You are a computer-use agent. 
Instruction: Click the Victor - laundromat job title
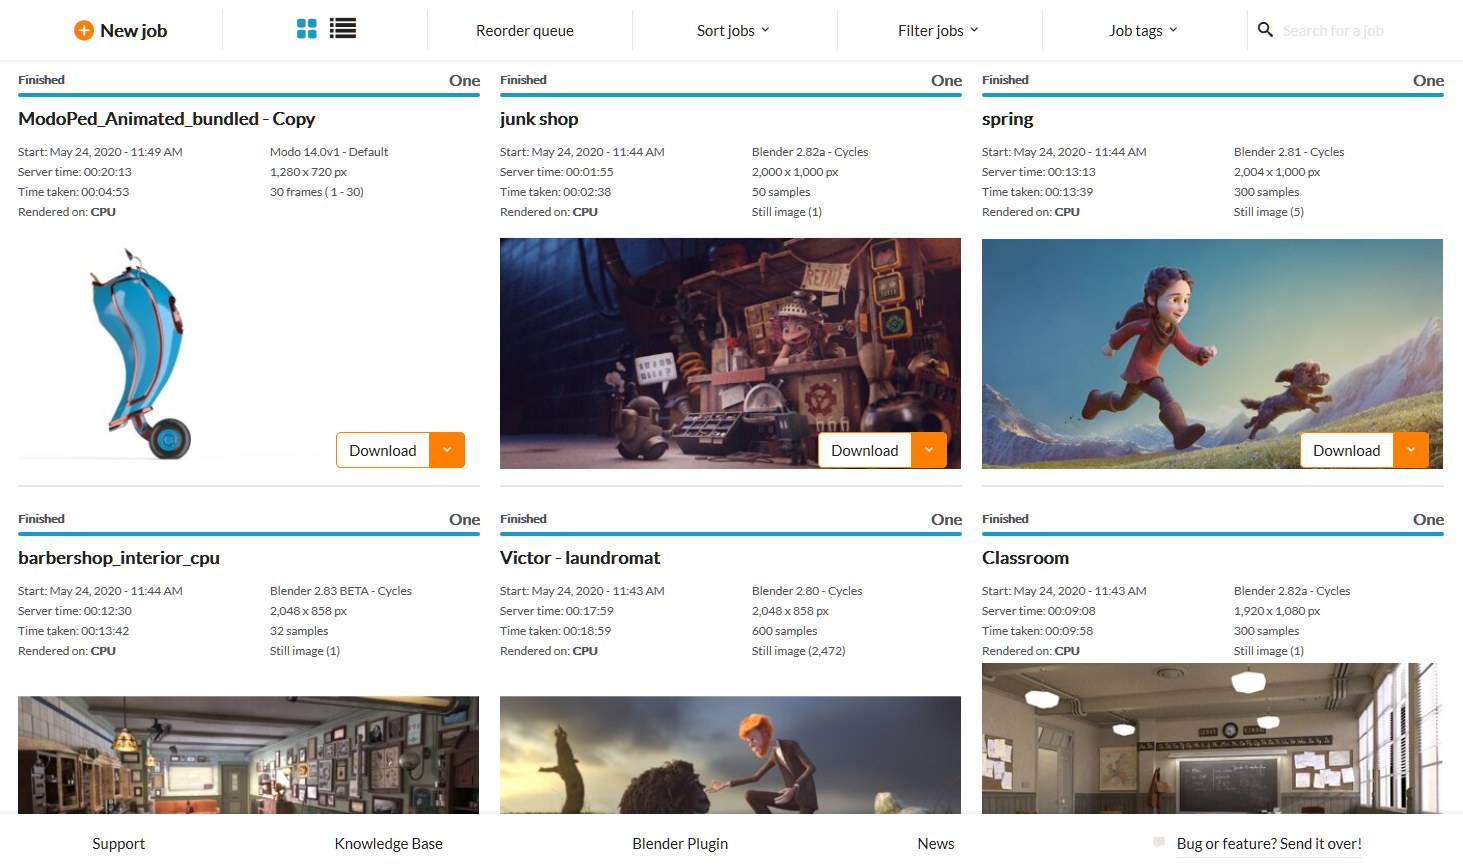coord(580,557)
